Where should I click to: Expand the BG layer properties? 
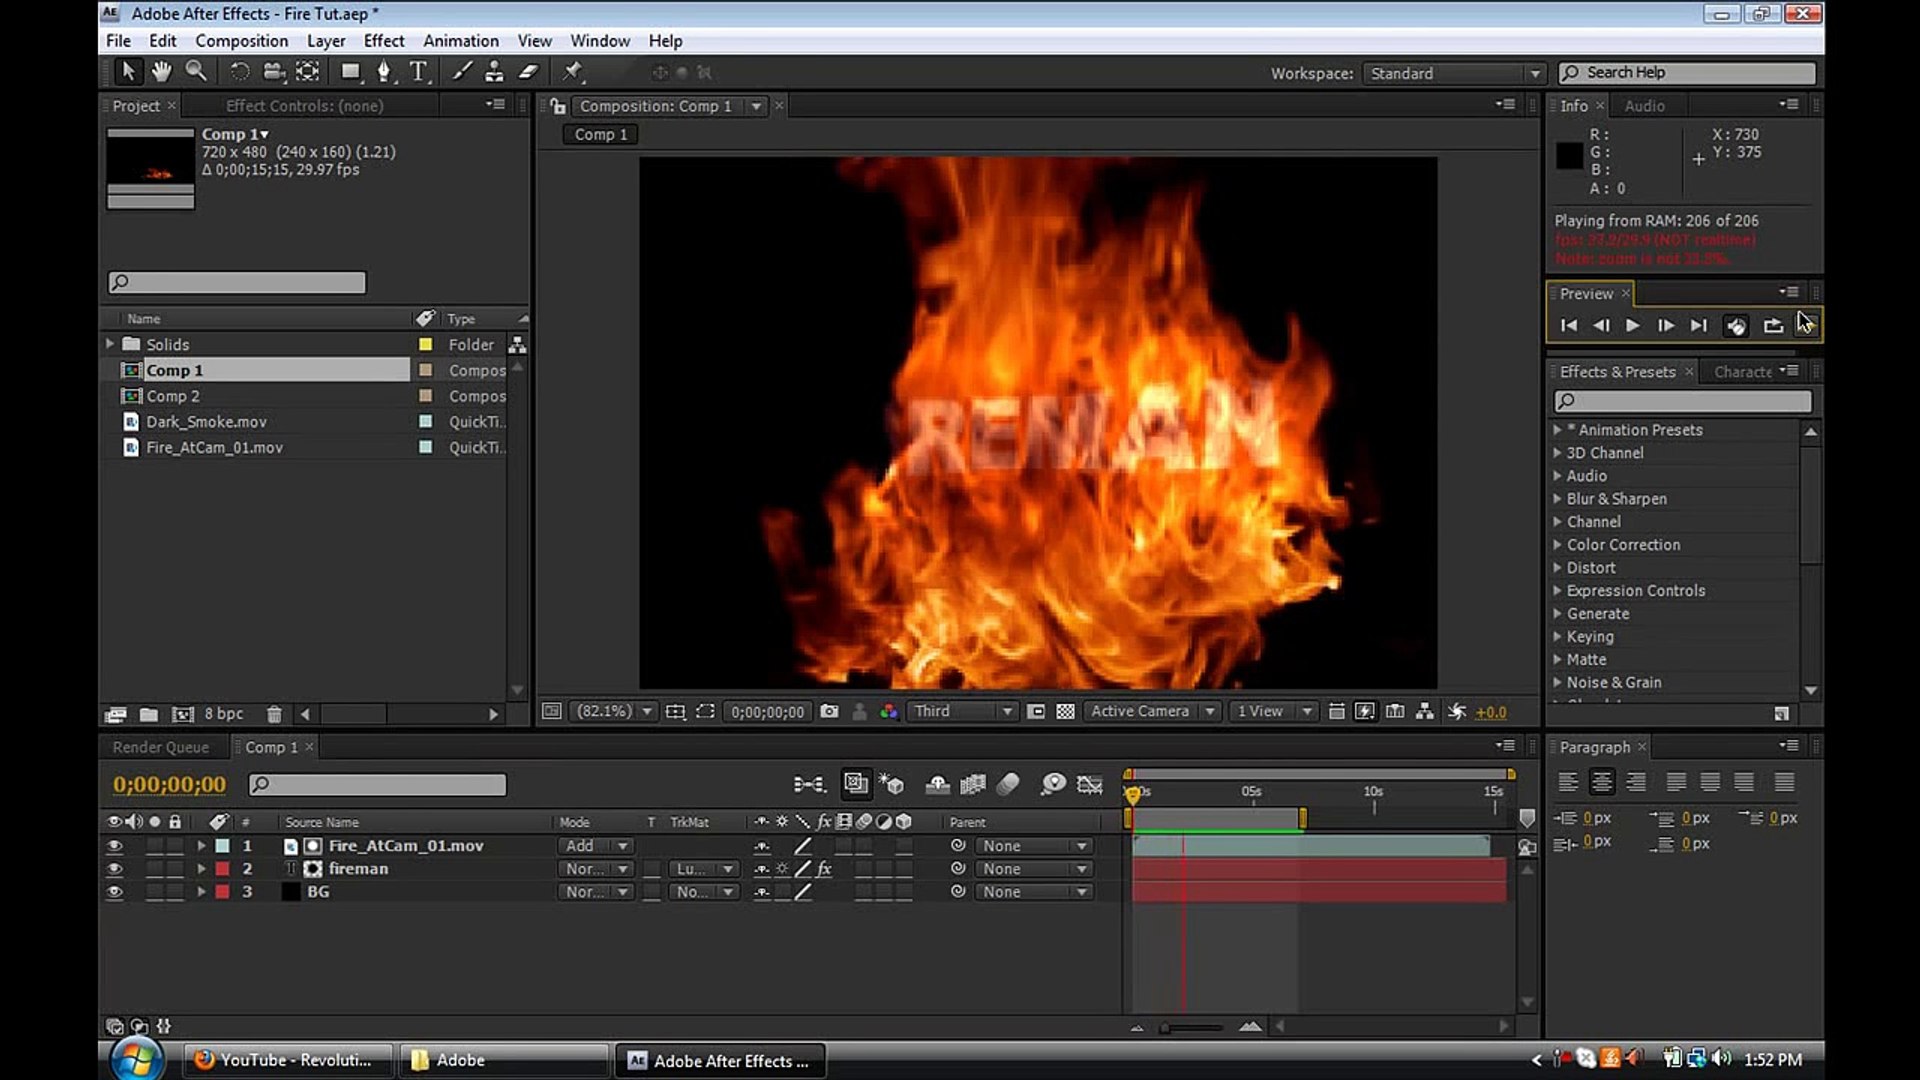[201, 892]
